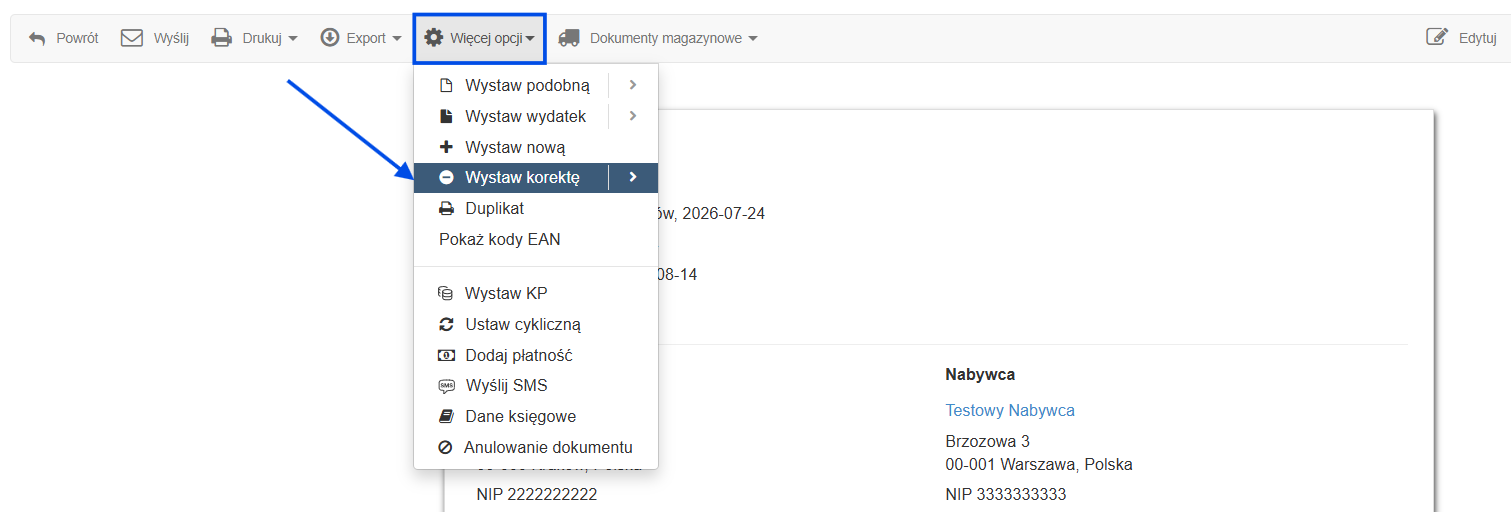Click the Wystaw podobną document icon
This screenshot has width=1511, height=512.
click(446, 86)
